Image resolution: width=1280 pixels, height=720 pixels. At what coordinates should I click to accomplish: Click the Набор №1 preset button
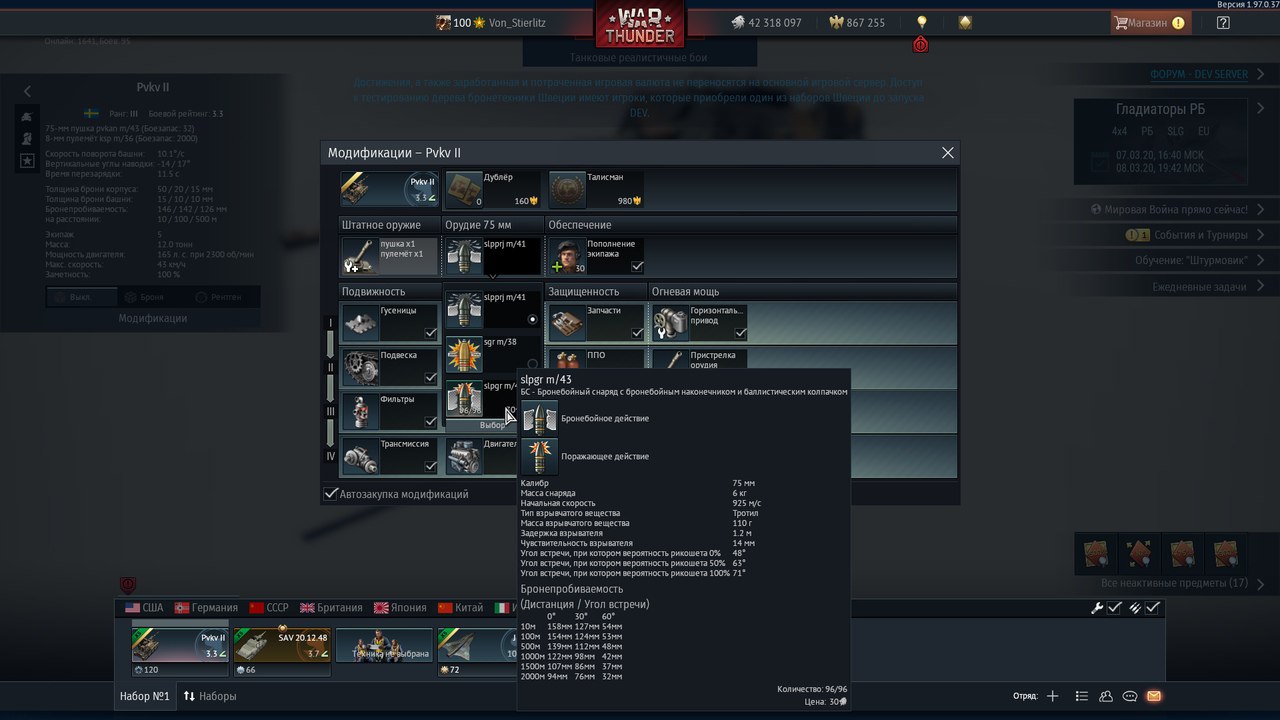145,696
